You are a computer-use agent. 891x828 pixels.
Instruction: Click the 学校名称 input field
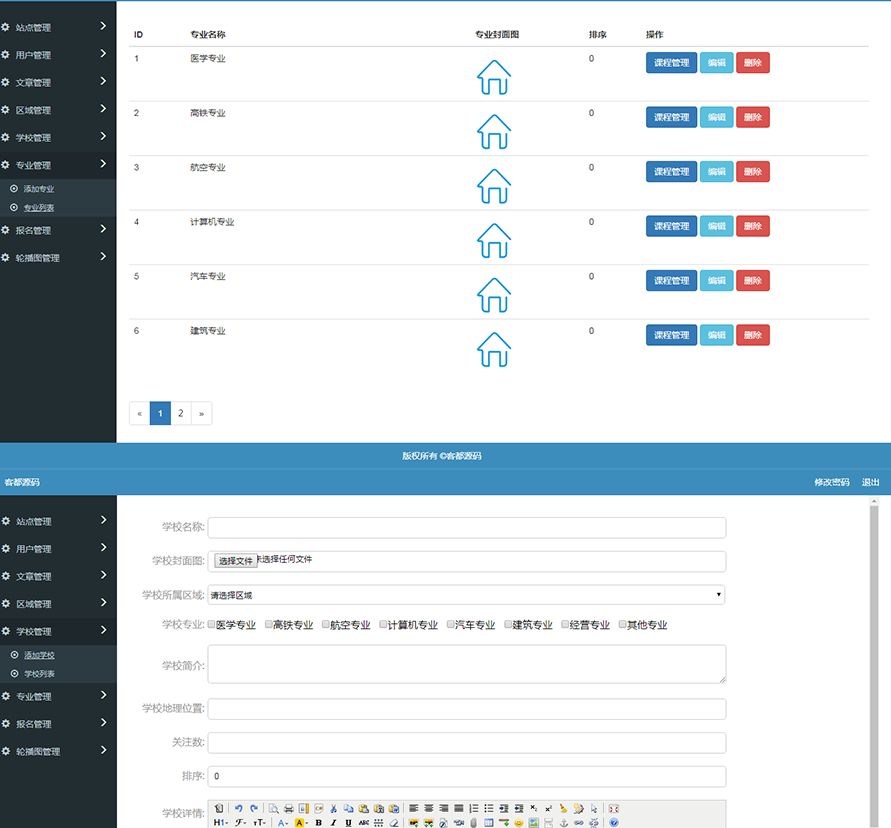pyautogui.click(x=466, y=527)
